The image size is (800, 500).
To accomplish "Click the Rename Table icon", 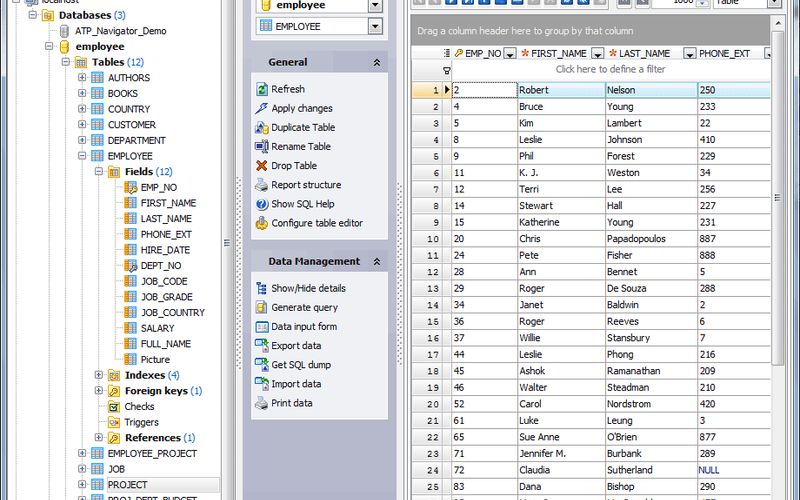I will click(262, 146).
